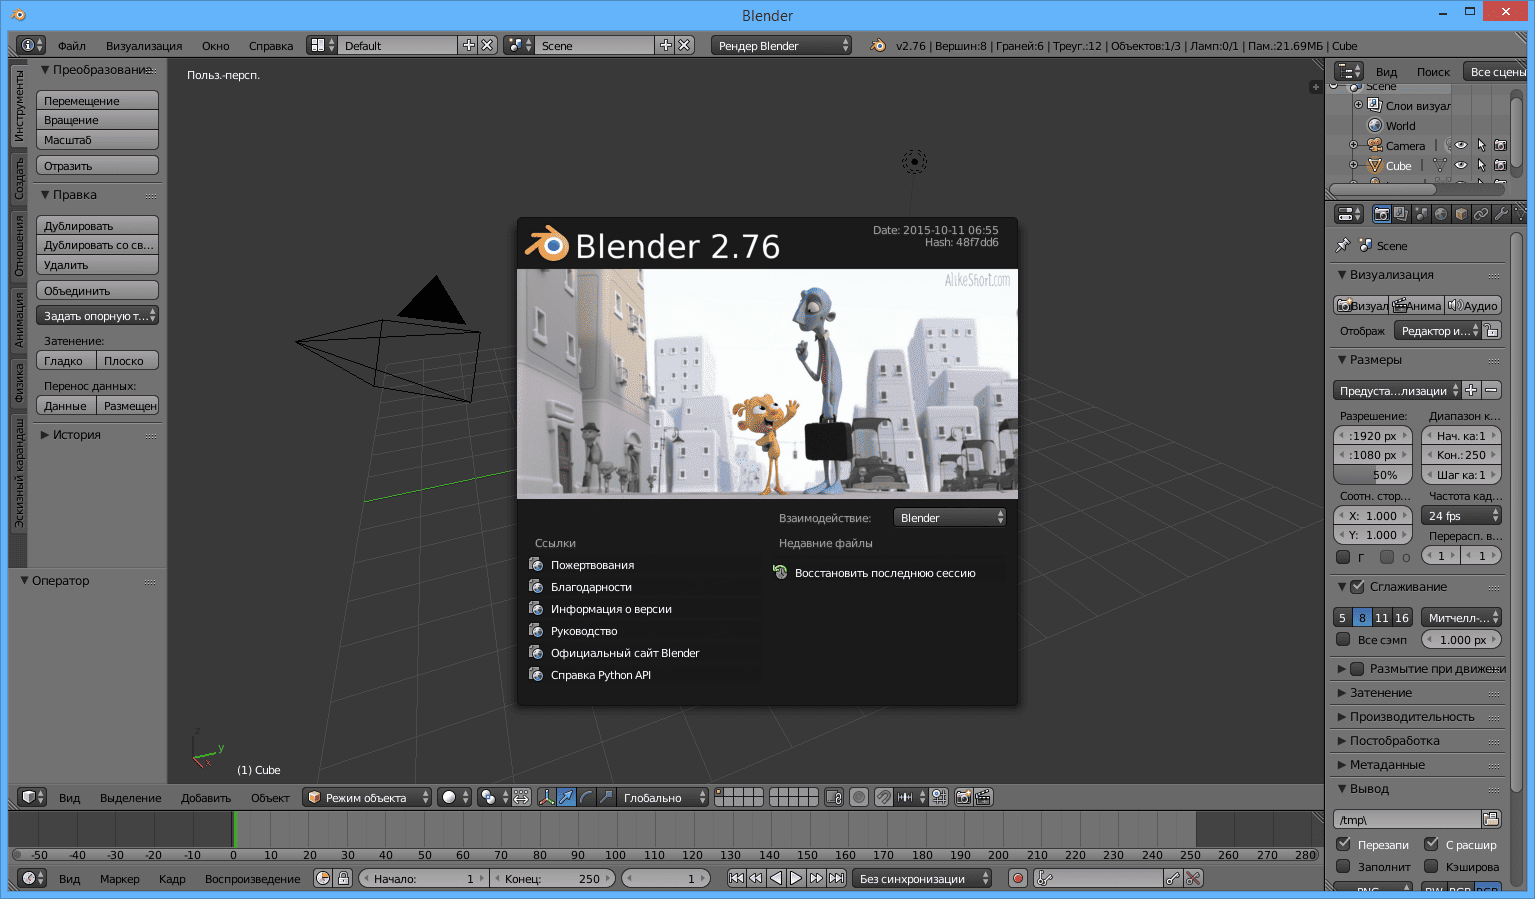Uncheck the Перезапи checkbox
The image size is (1535, 899).
pos(1343,844)
